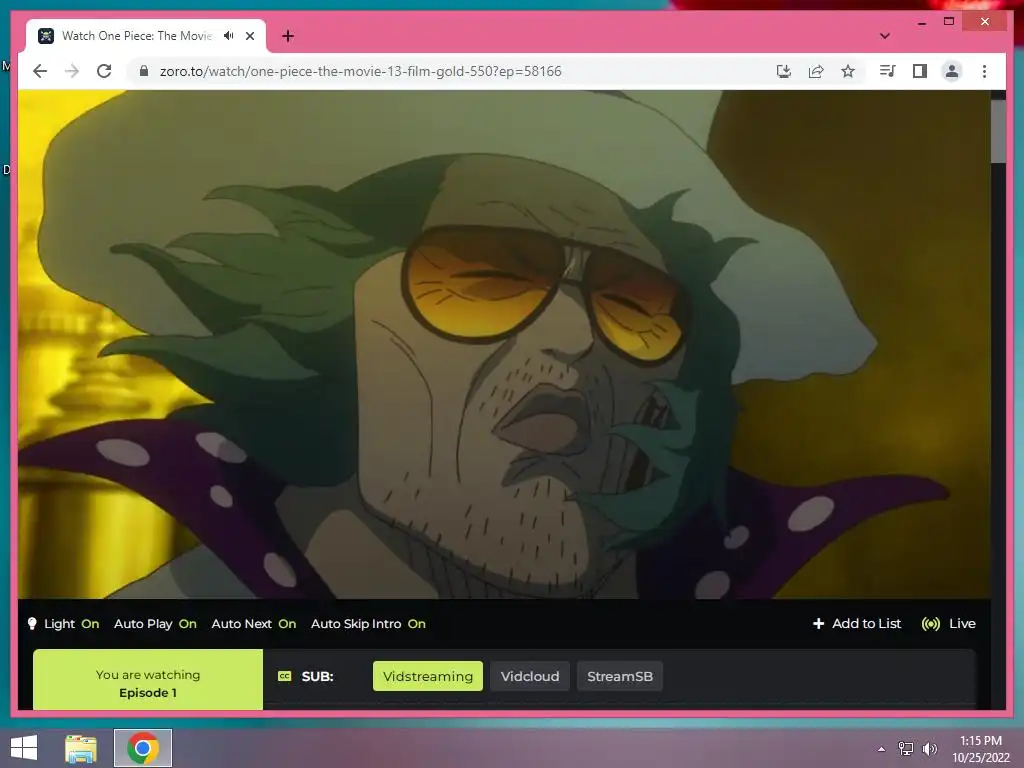Expand the tab search chevron
1024x768 pixels.
pyautogui.click(x=885, y=36)
